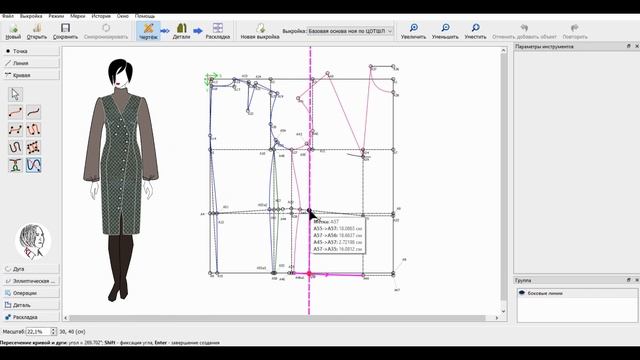Create a new pattern with Новый icon
The image size is (640, 360).
(13, 31)
